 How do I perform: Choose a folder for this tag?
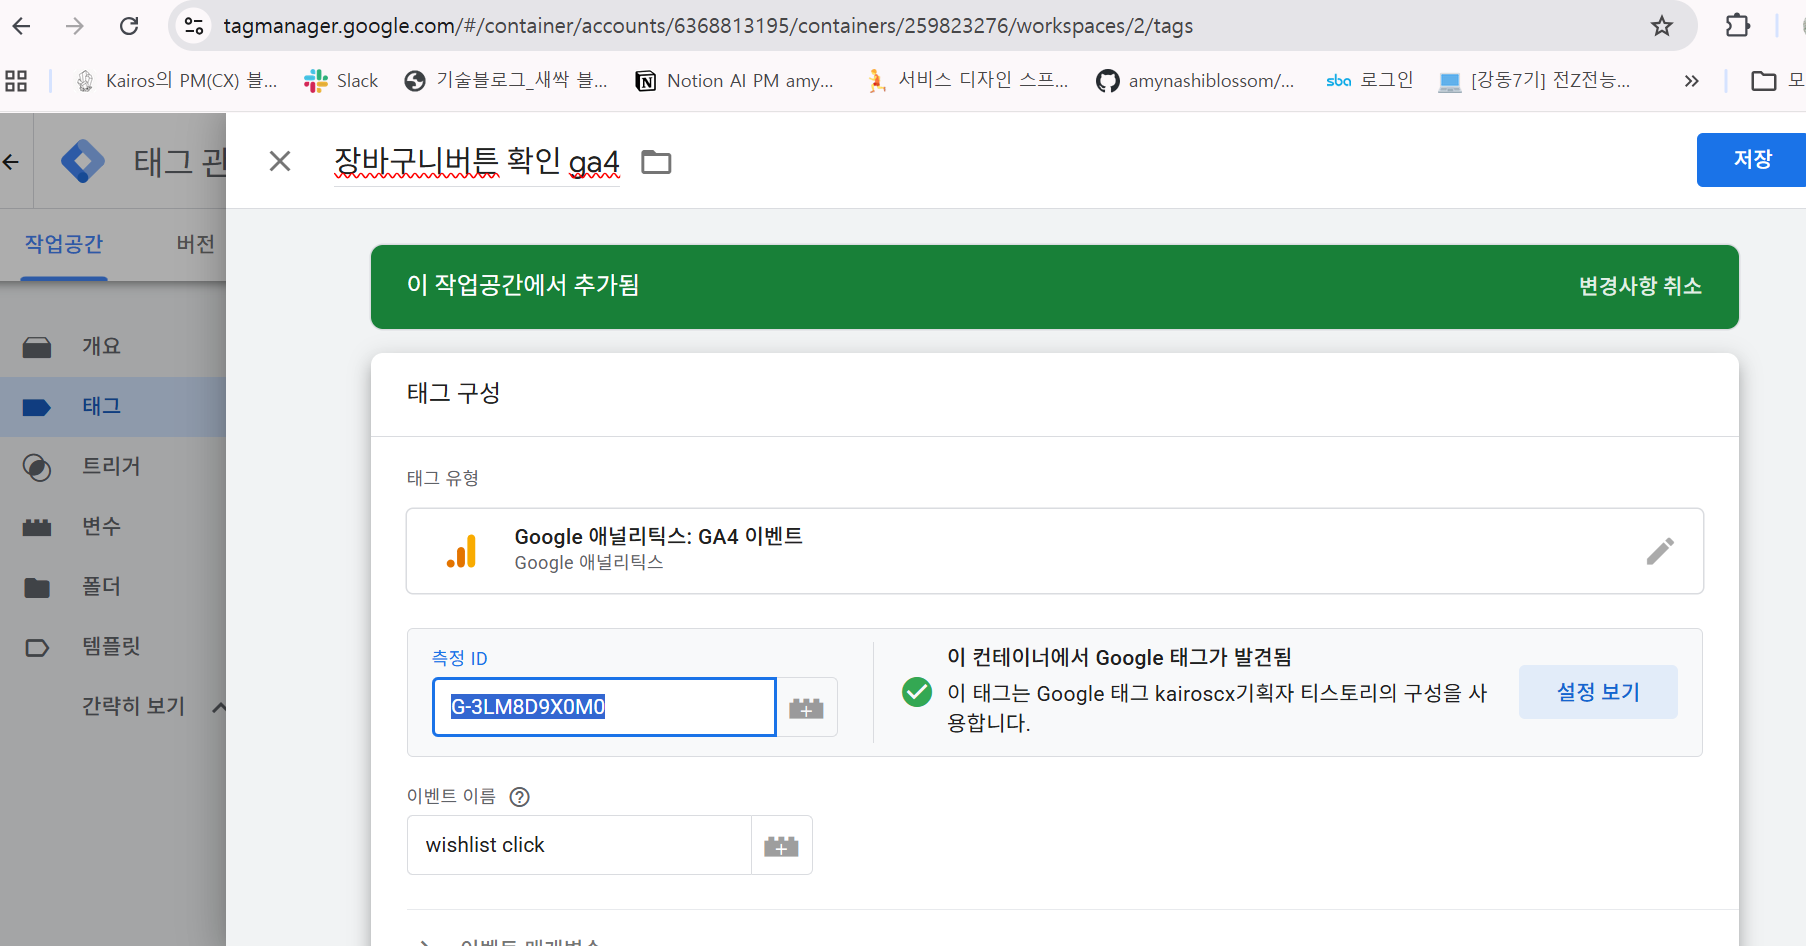click(656, 161)
